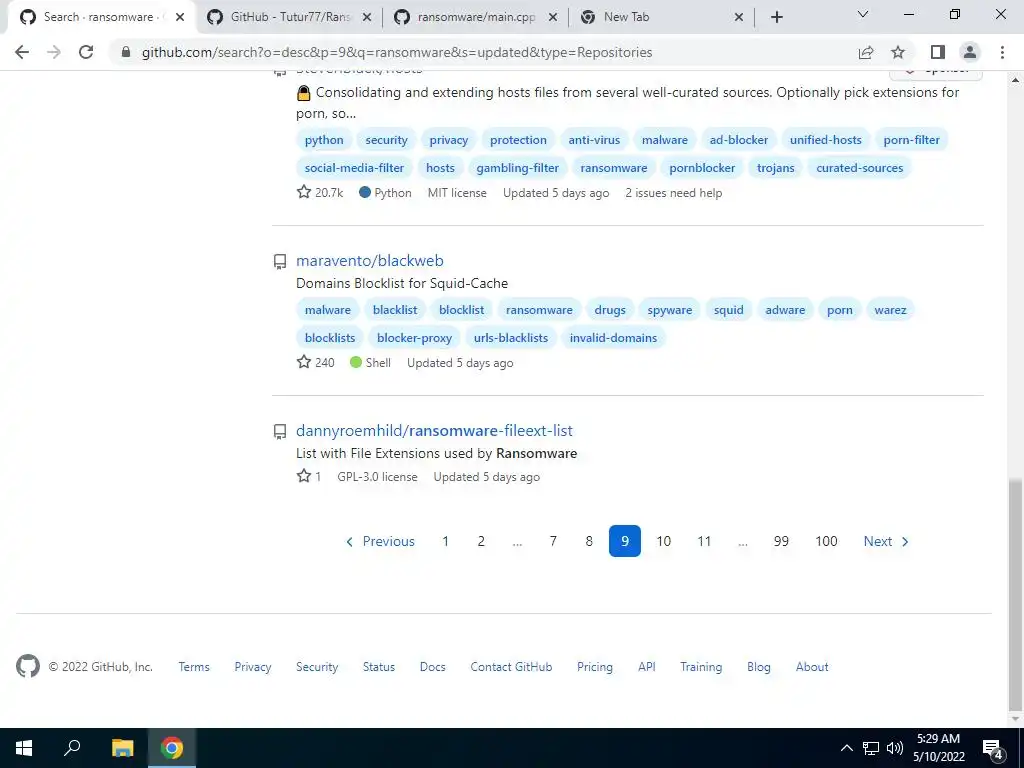This screenshot has width=1024, height=768.
Task: Click the 'anti-virus' topic tag
Action: pos(594,140)
